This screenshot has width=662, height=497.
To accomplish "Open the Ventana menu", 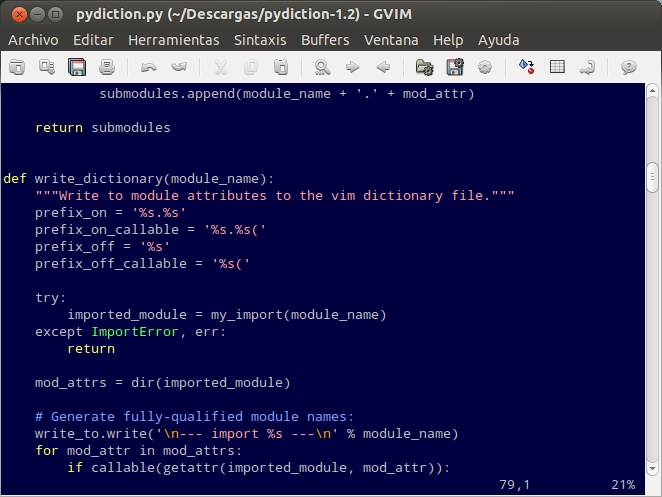I will [391, 40].
